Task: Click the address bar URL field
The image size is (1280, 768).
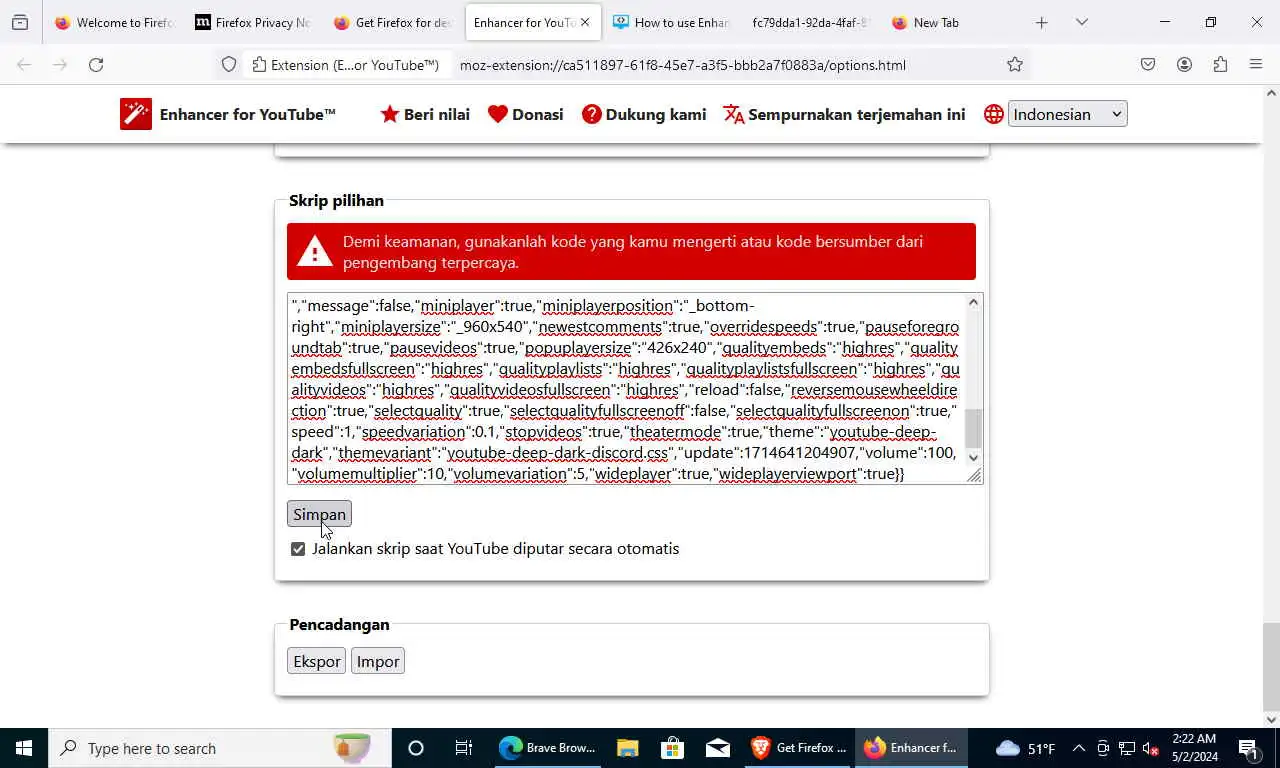Action: coord(683,65)
